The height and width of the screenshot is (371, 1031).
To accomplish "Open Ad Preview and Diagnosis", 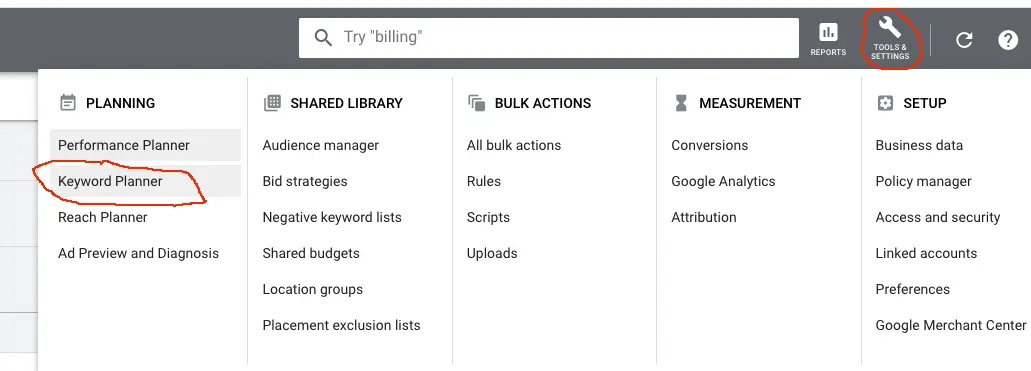I will (x=138, y=253).
